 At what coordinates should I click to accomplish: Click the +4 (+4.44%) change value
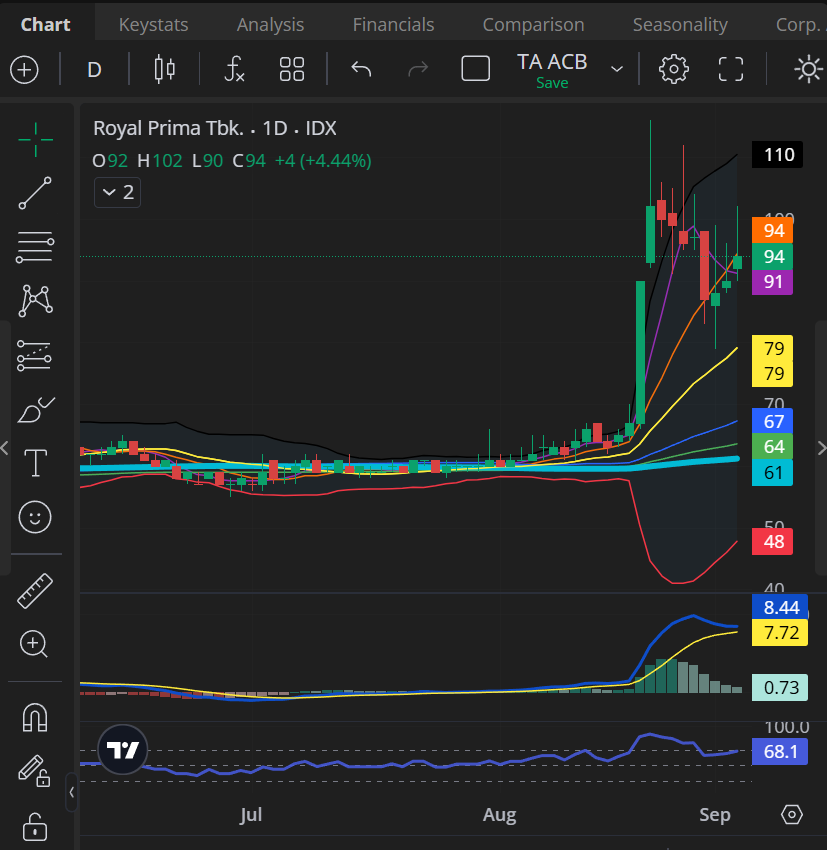click(323, 161)
